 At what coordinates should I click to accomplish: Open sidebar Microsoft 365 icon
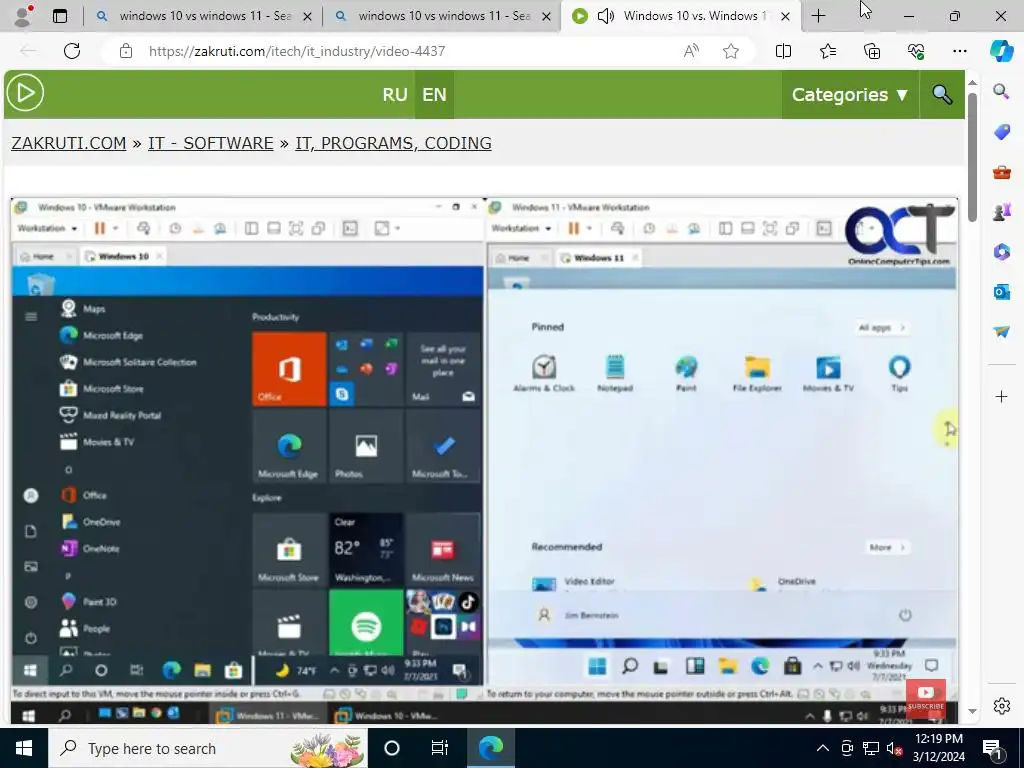[x=1001, y=251]
